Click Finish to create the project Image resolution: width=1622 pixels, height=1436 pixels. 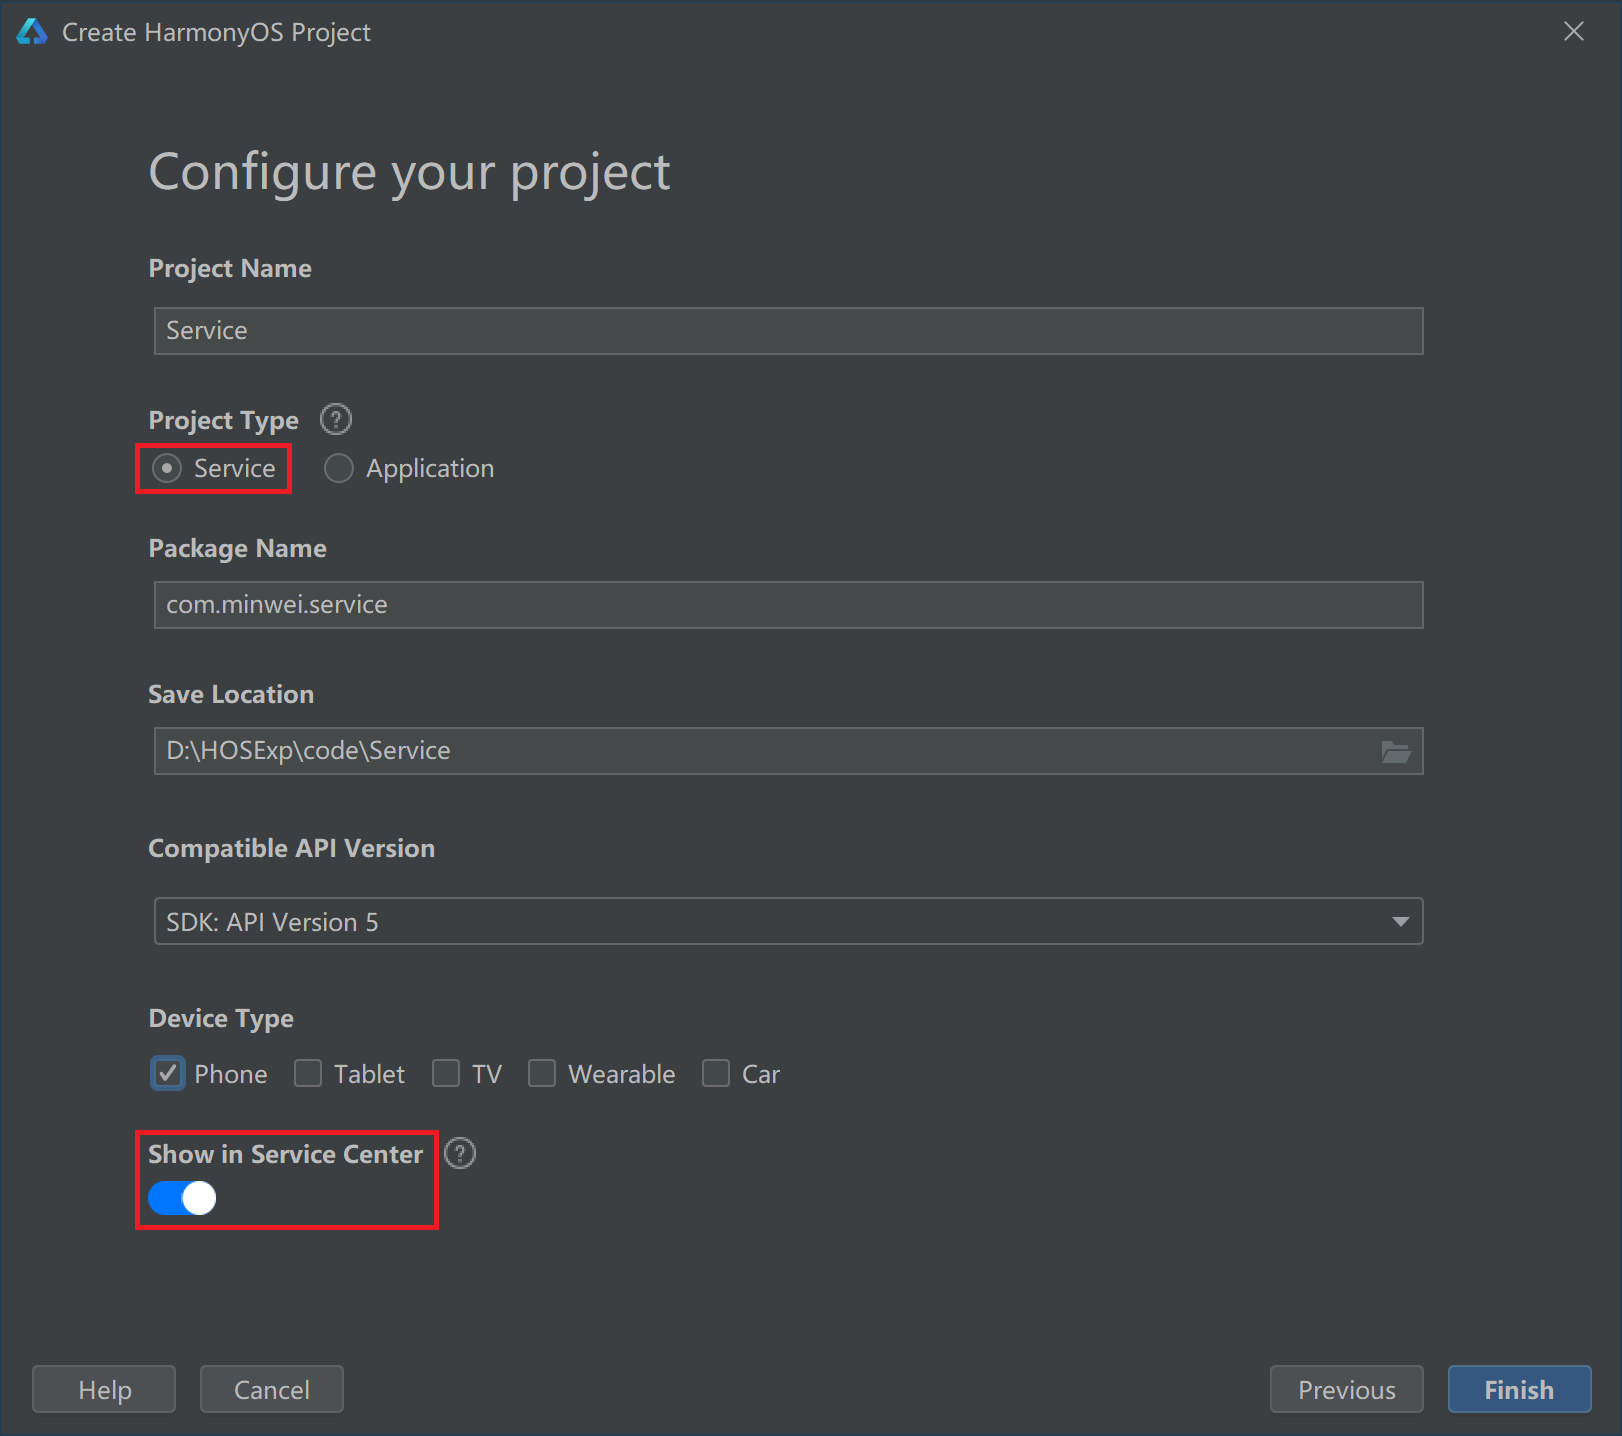(x=1519, y=1389)
